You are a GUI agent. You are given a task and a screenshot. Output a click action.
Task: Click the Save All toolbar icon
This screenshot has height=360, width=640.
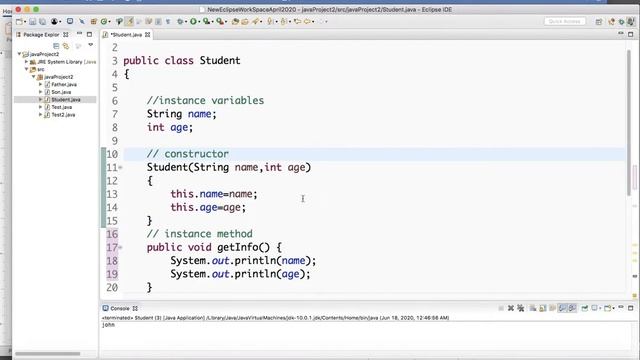[x=42, y=21]
